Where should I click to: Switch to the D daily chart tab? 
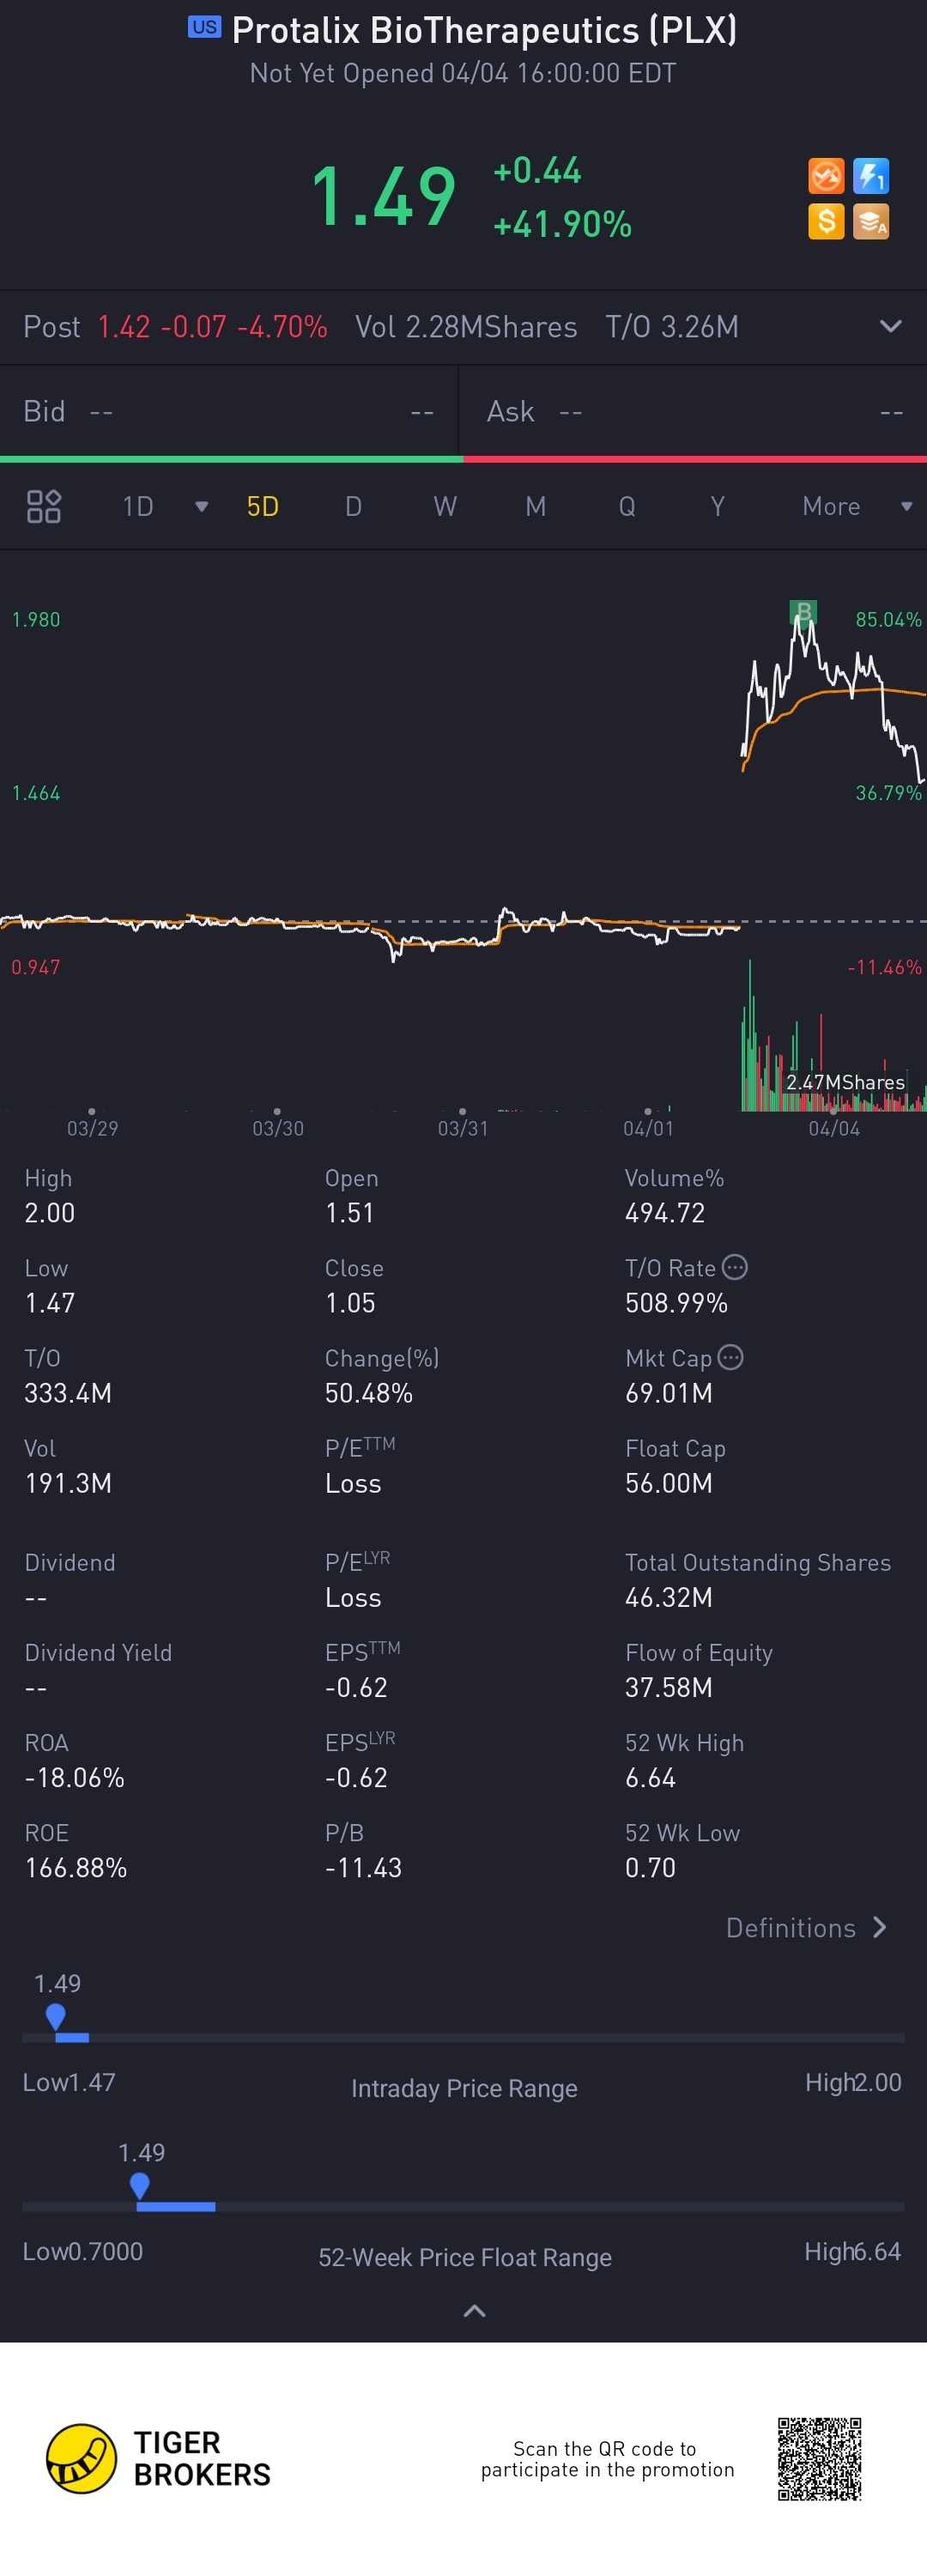[x=353, y=506]
